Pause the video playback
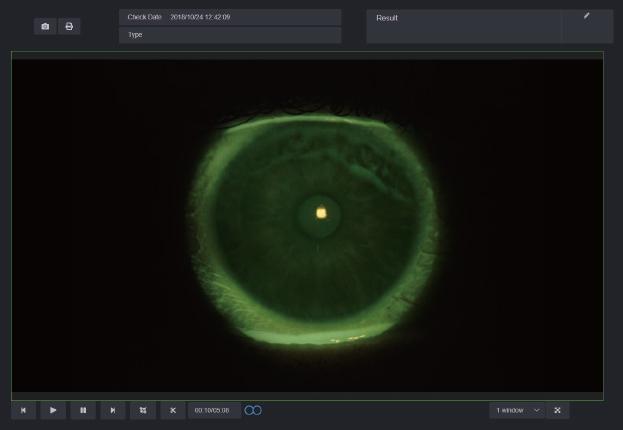Image resolution: width=623 pixels, height=430 pixels. [83, 410]
